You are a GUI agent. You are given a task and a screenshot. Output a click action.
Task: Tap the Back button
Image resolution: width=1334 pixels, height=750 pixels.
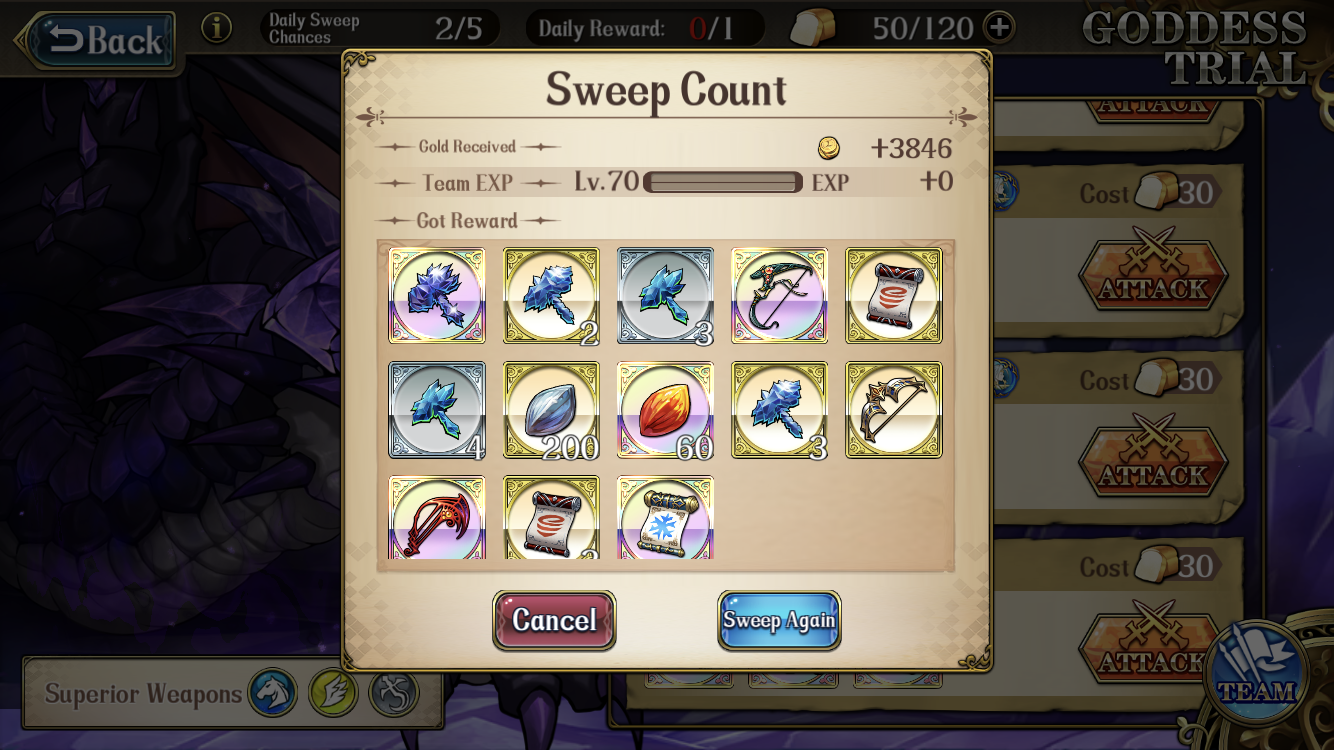tap(98, 40)
